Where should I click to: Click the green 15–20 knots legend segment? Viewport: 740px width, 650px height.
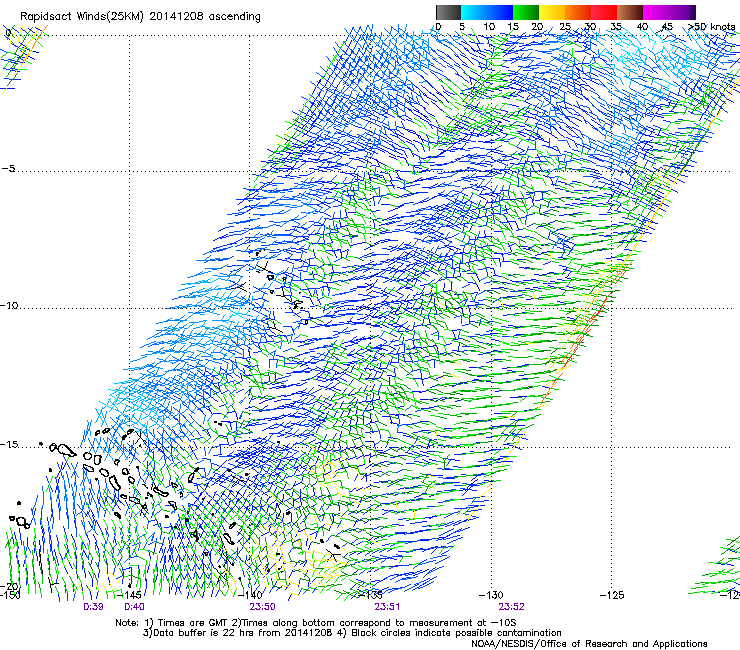526,12
